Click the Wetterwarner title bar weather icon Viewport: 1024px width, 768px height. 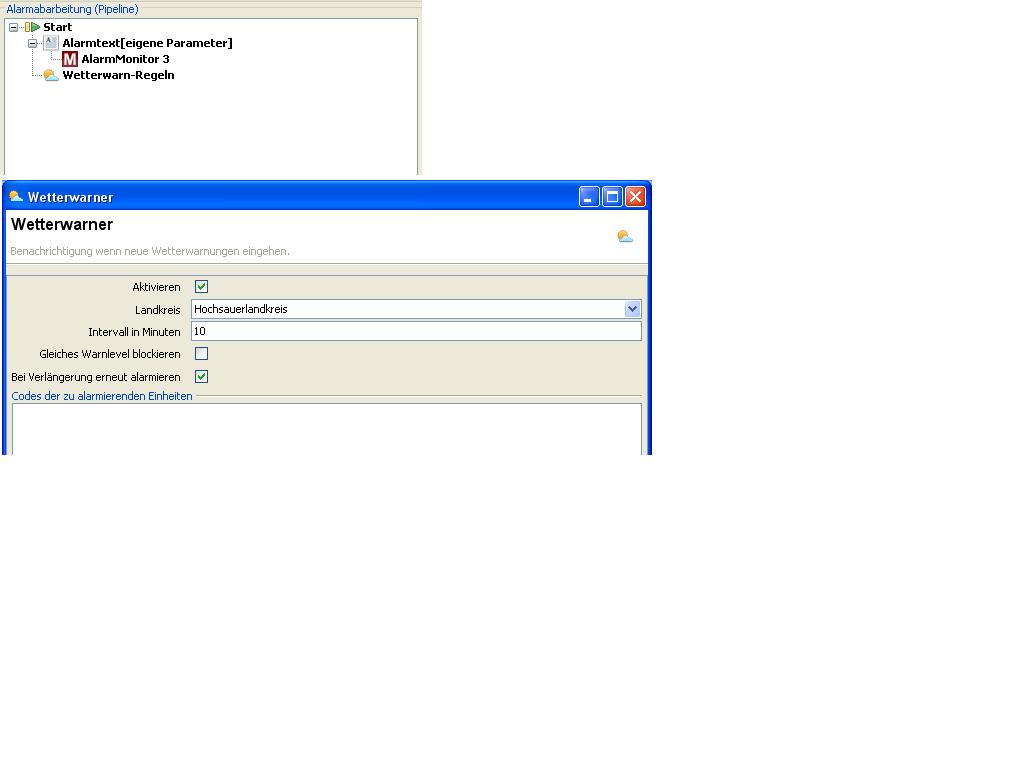coord(16,197)
